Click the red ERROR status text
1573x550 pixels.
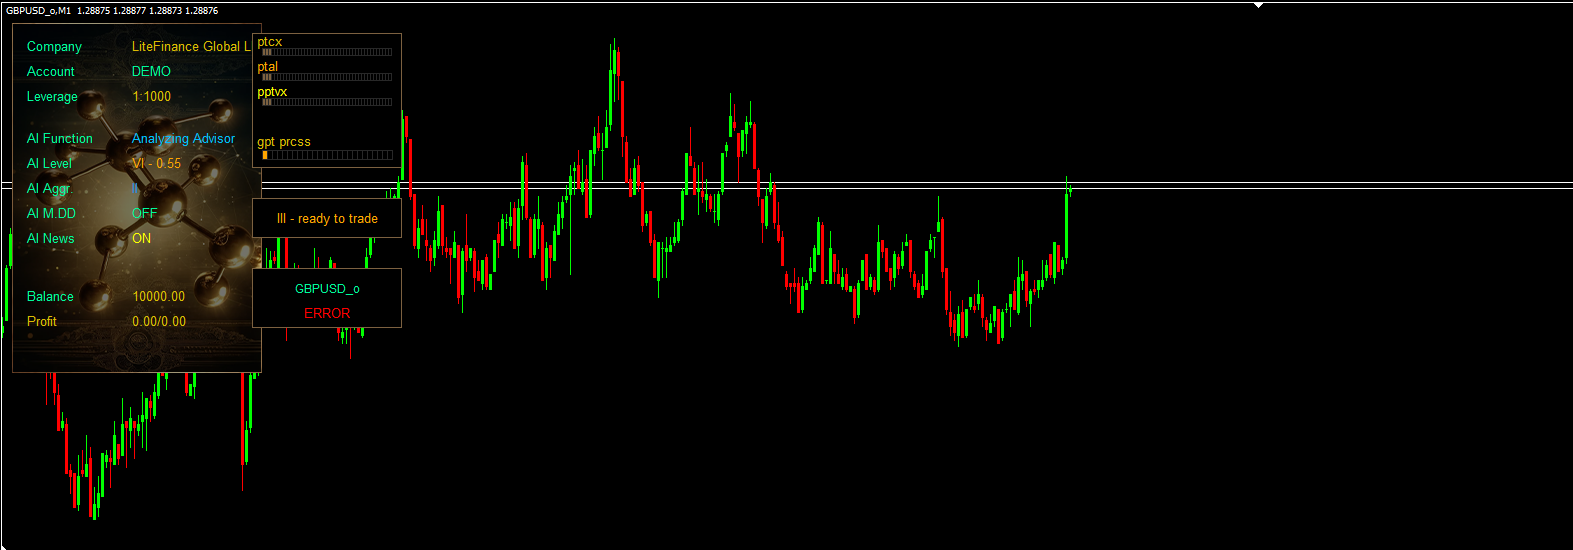(327, 313)
